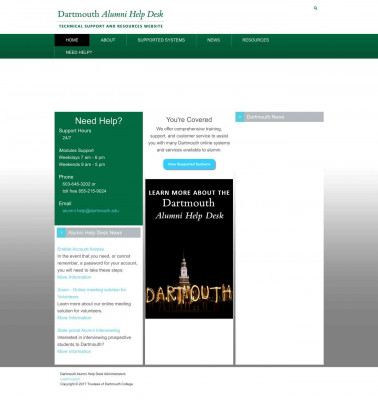Click More information under Alumni Interviewing
Image resolution: width=378 pixels, height=400 pixels.
pos(74,351)
